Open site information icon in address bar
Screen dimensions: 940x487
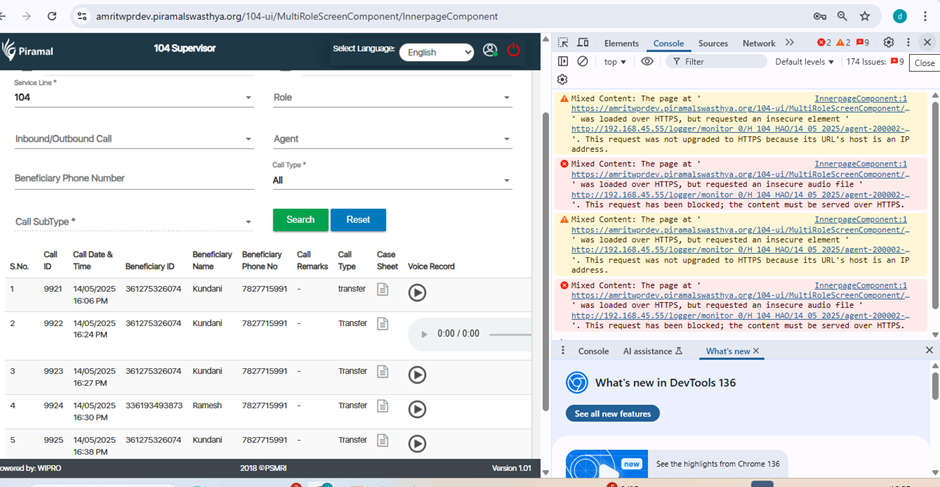(82, 17)
